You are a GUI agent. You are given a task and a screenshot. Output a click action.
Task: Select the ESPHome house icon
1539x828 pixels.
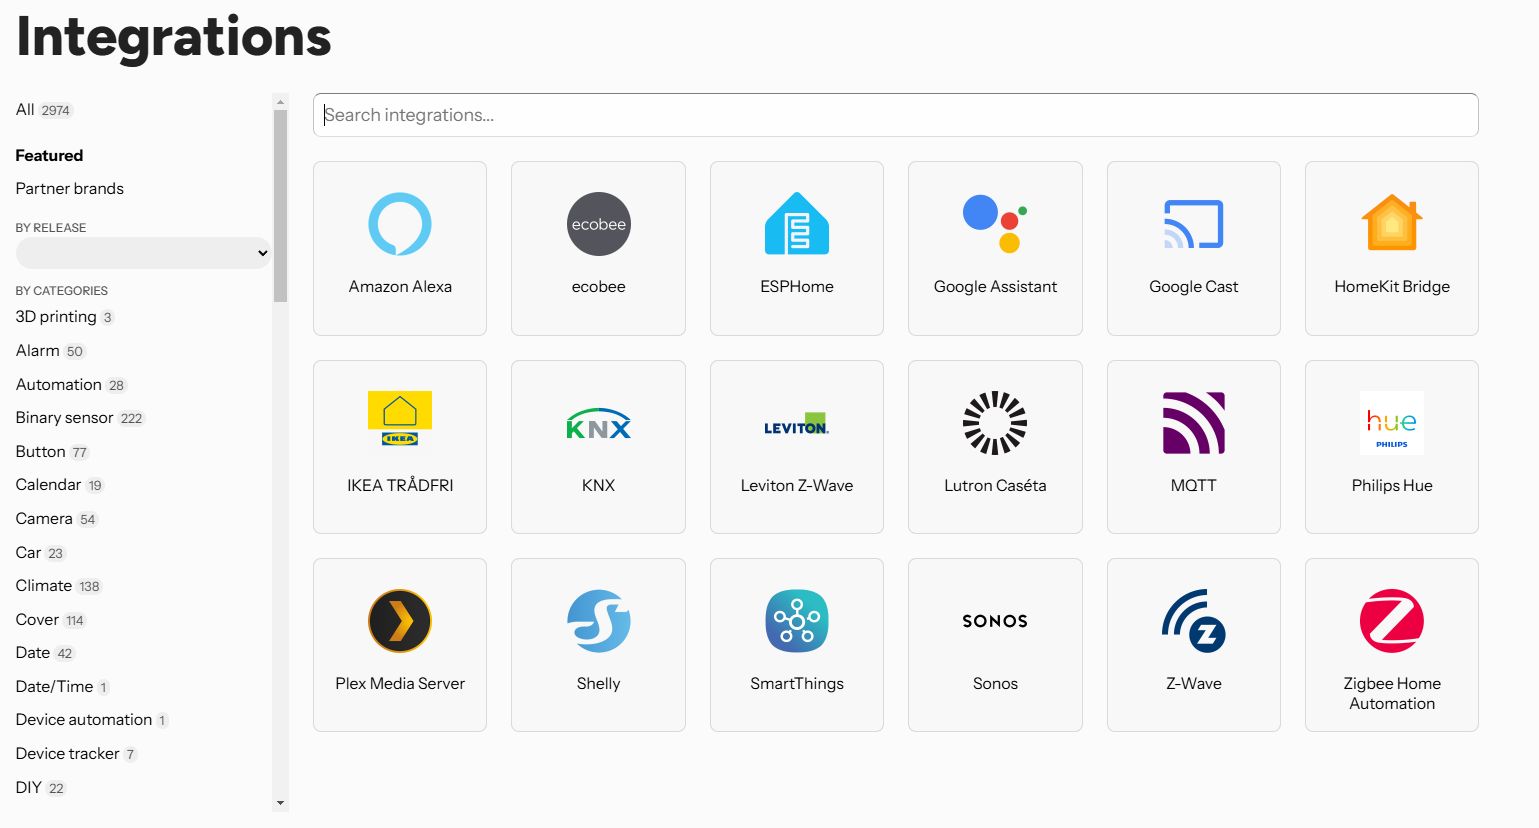[x=797, y=224]
